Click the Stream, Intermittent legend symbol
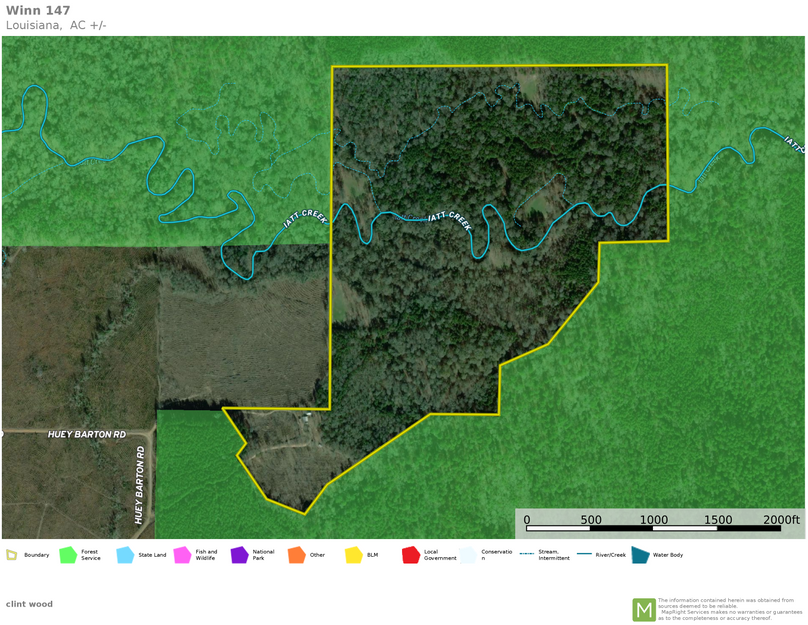Viewport: 808px width, 625px height. (526, 555)
